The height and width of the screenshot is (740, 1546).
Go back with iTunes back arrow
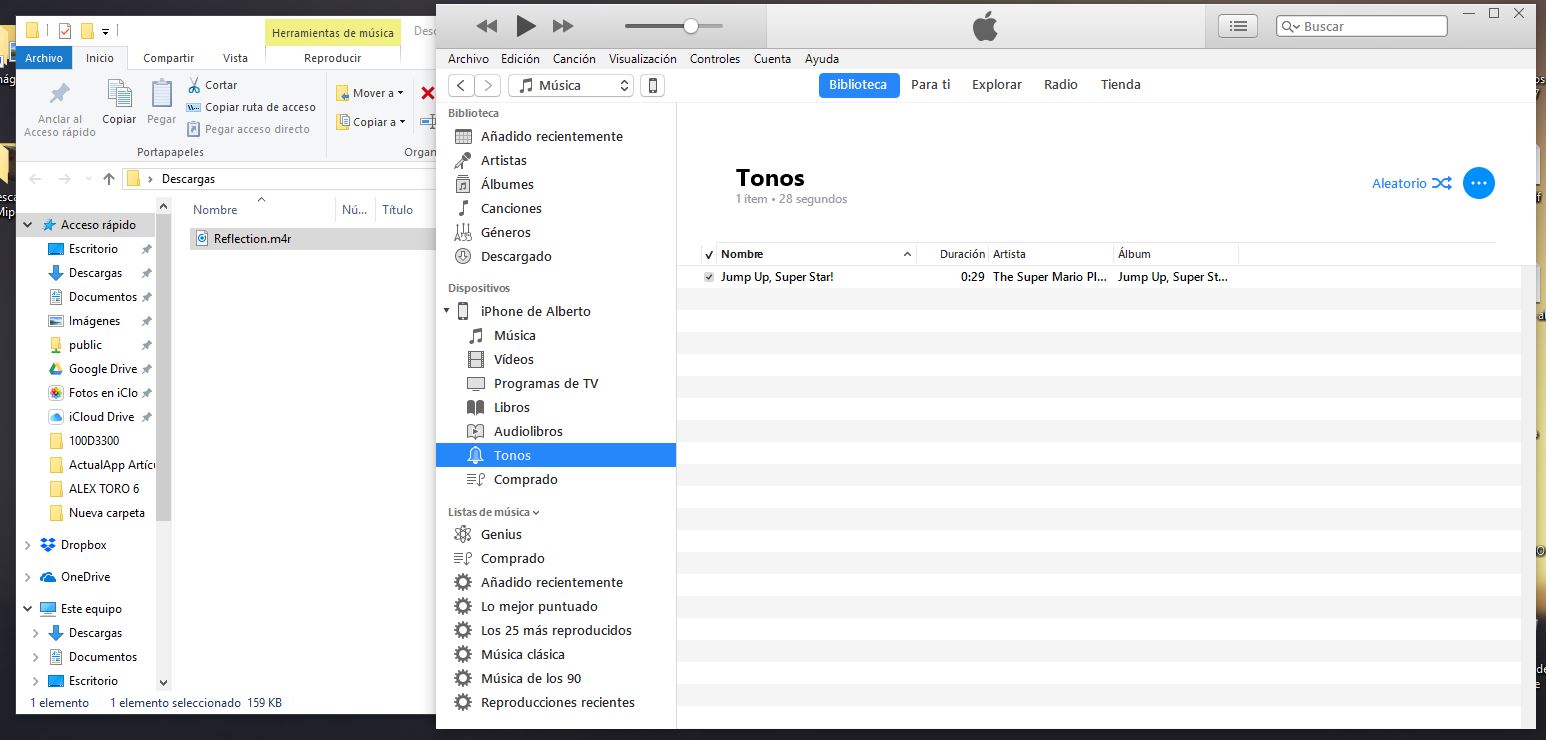[x=461, y=85]
